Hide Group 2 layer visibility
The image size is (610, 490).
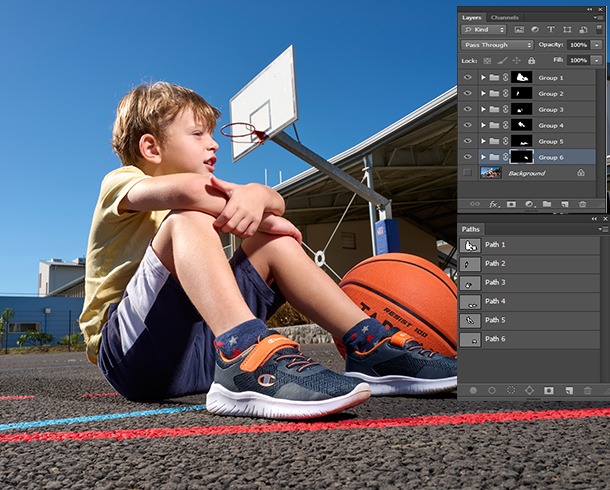click(x=468, y=93)
